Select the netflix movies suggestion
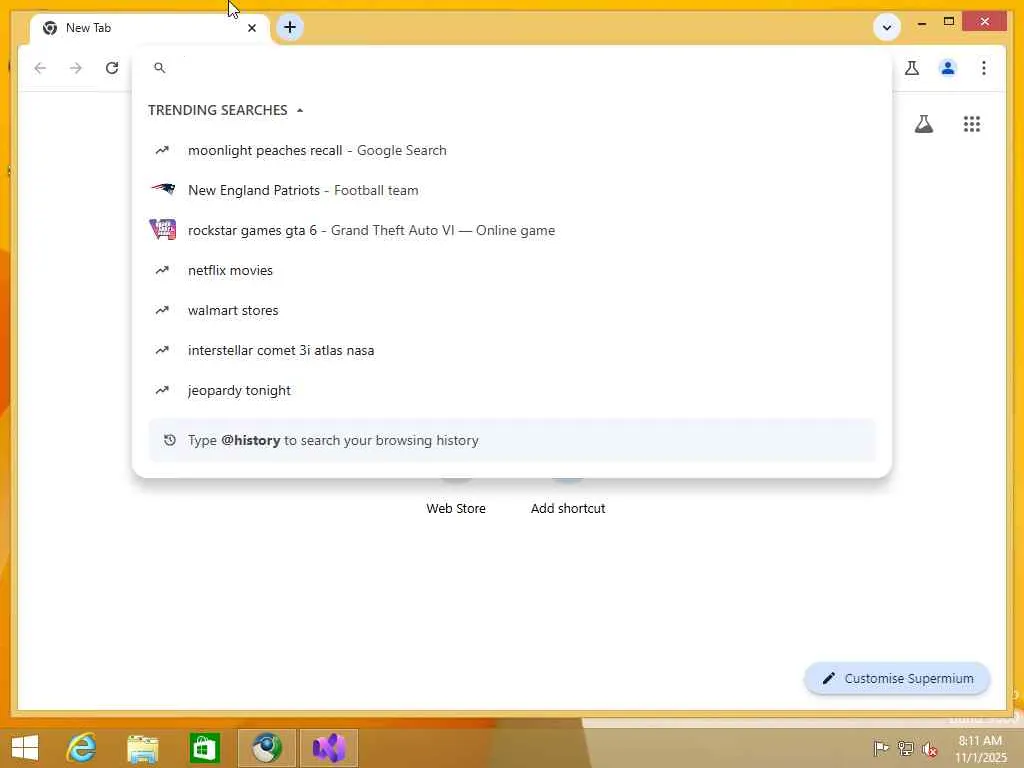Image resolution: width=1024 pixels, height=768 pixels. [x=511, y=270]
